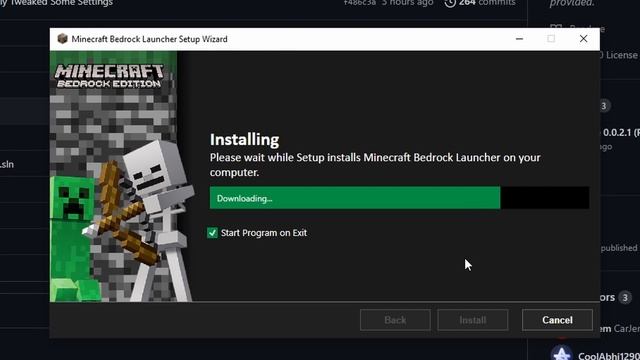Image resolution: width=640 pixels, height=360 pixels.
Task: Cancel the Minecraft Bedrock Launcher installation
Action: click(557, 320)
